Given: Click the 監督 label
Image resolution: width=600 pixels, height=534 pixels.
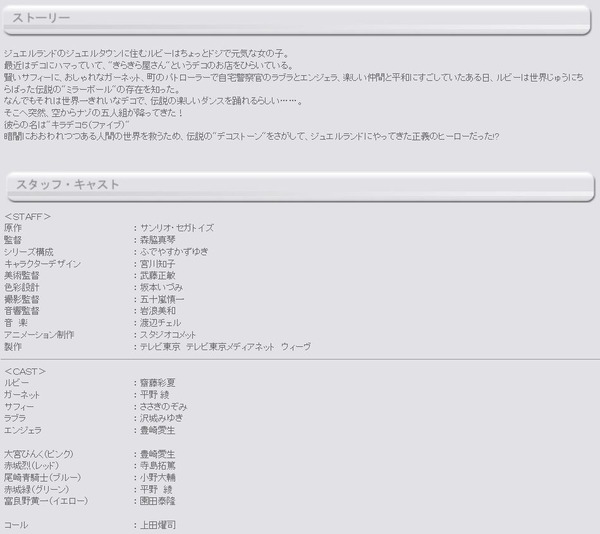Looking at the screenshot, I should (13, 240).
